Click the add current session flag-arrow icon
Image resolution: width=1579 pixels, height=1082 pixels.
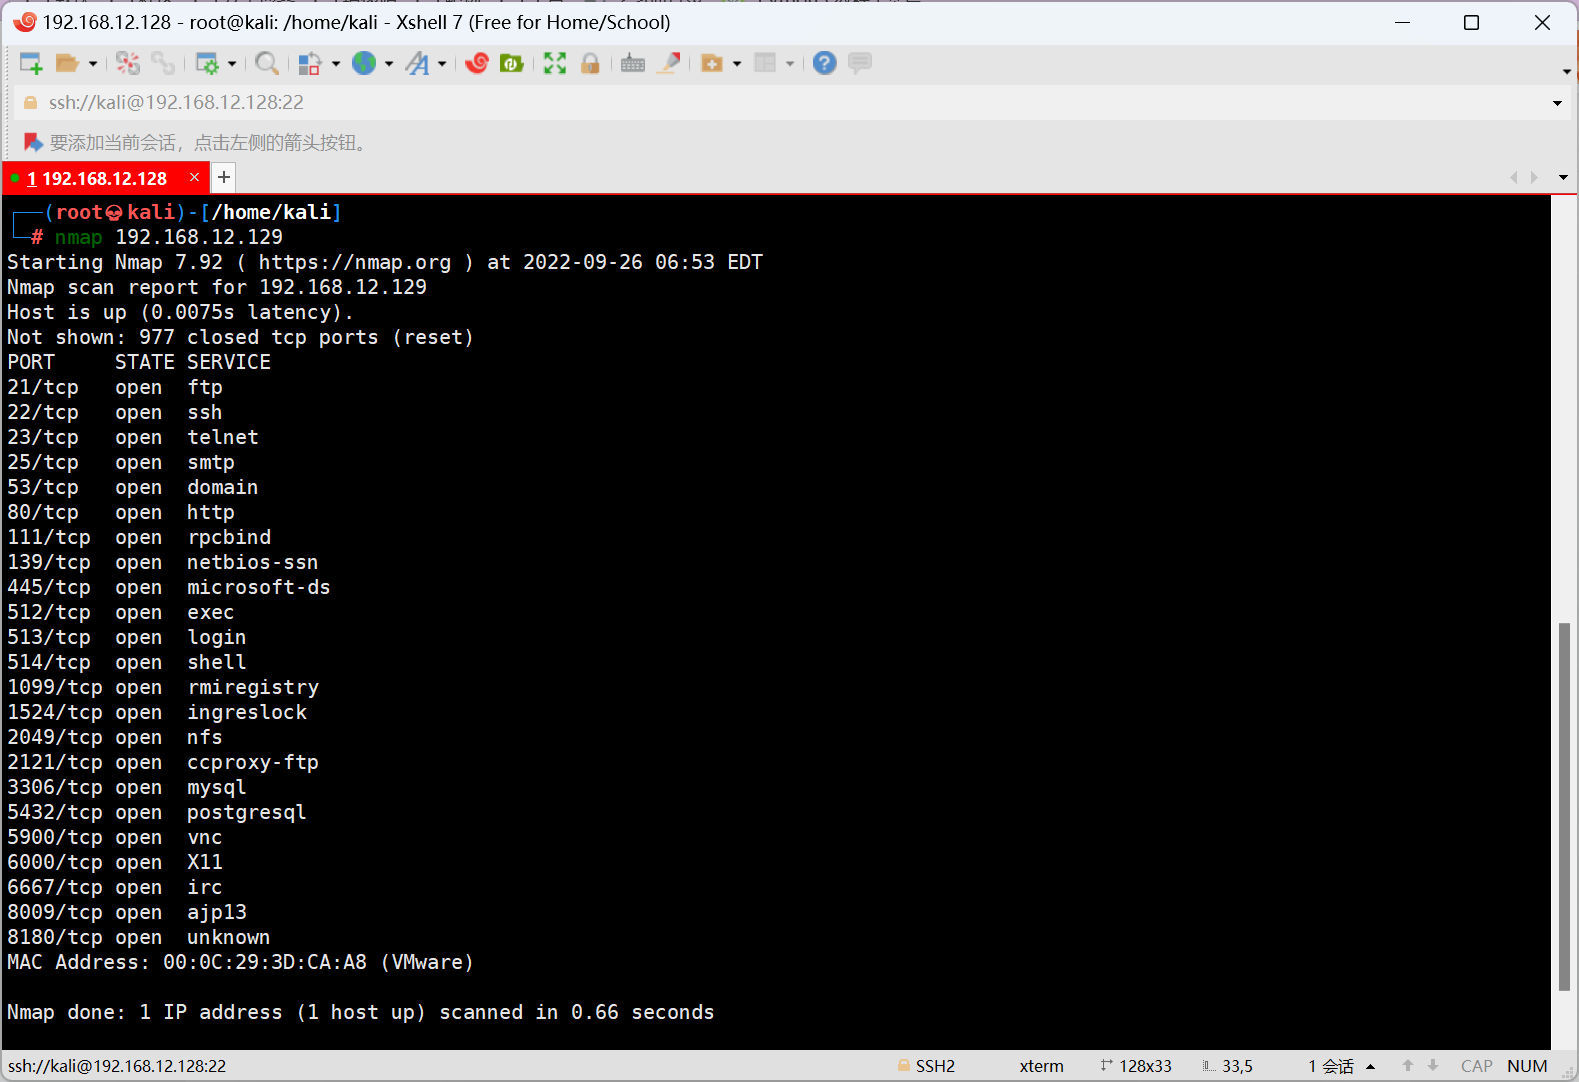(33, 143)
